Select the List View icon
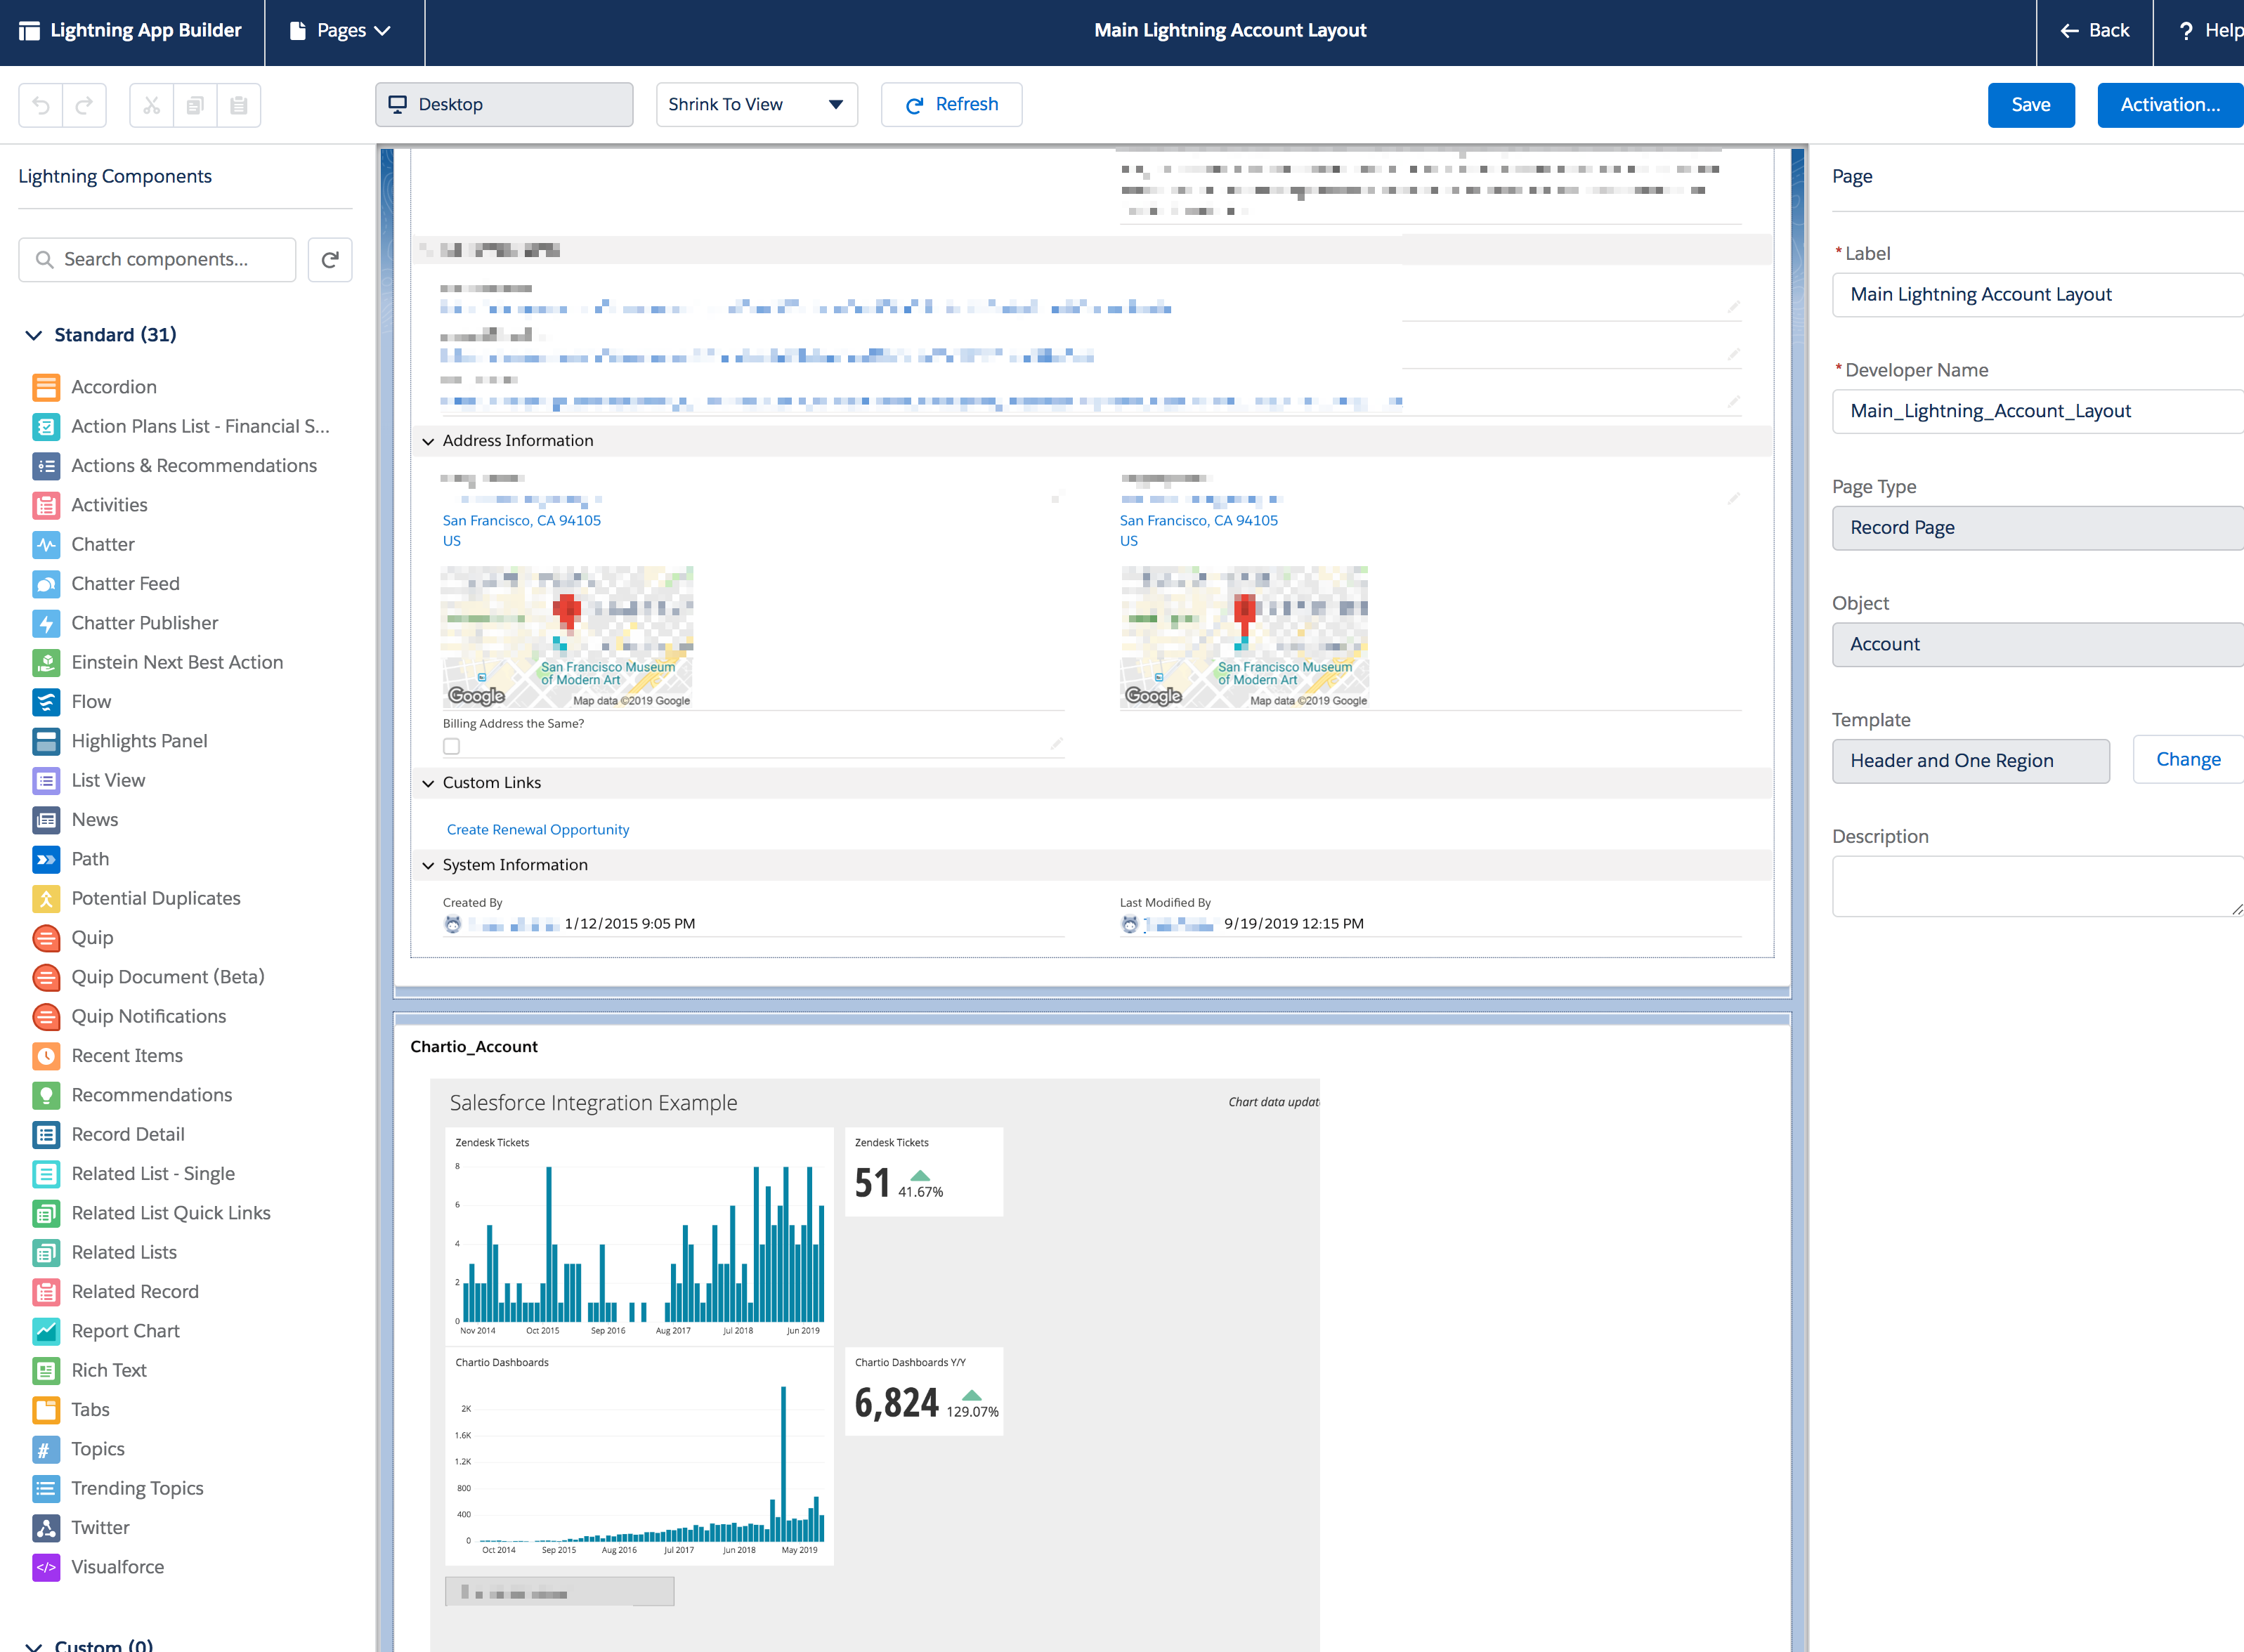 pyautogui.click(x=46, y=780)
